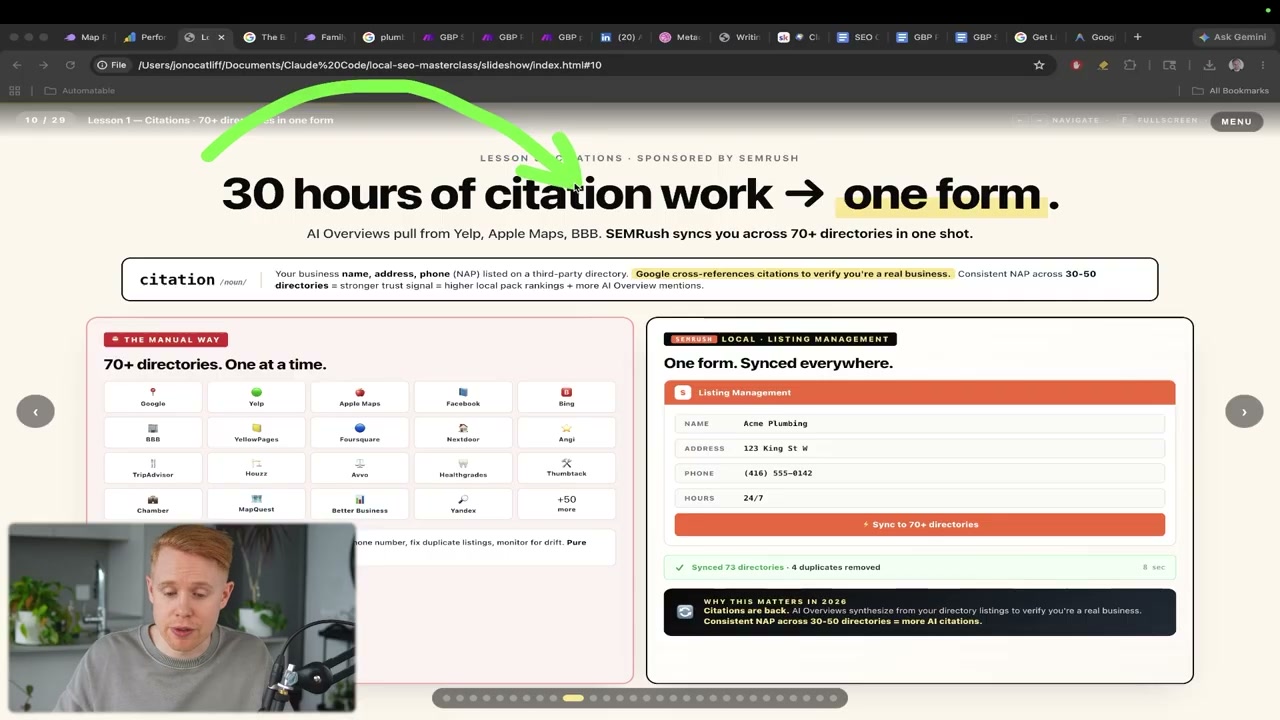Open the browser downloads icon
Screen dimensions: 1280x720
pyautogui.click(x=1209, y=65)
